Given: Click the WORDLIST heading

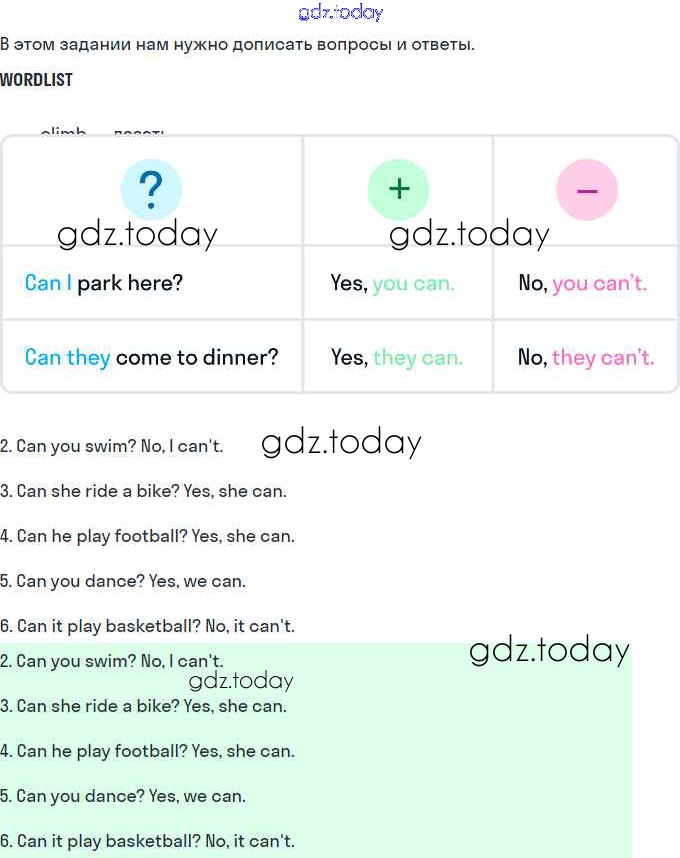Looking at the screenshot, I should [37, 80].
